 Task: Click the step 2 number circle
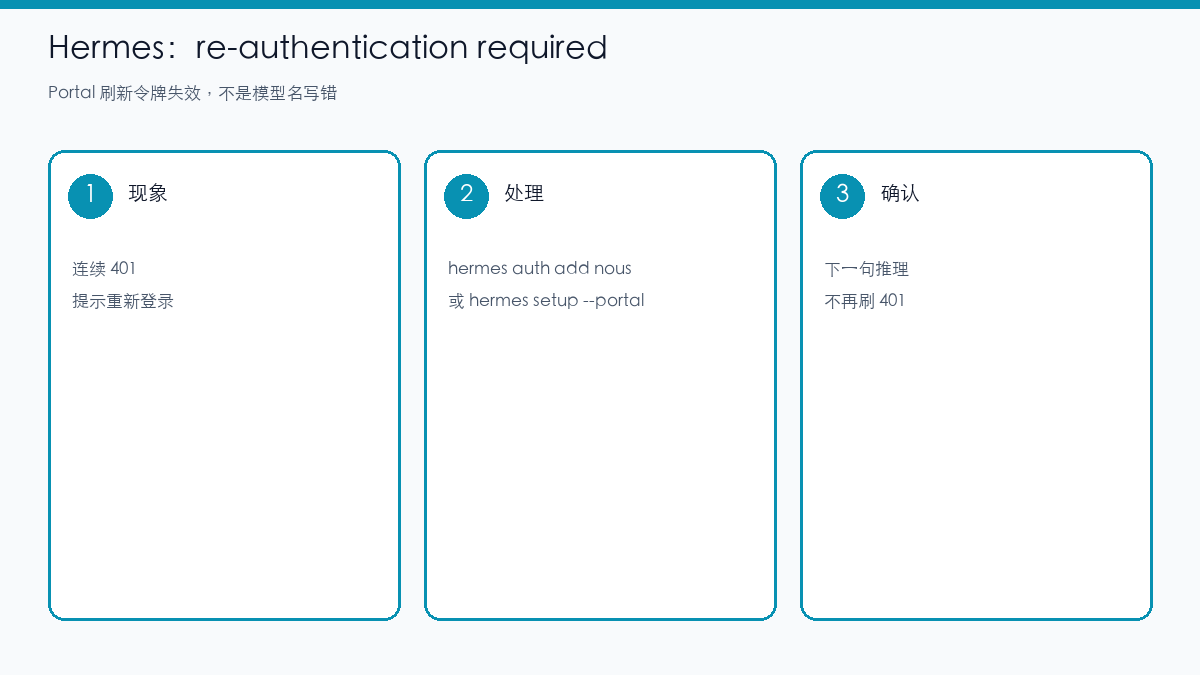click(x=467, y=195)
